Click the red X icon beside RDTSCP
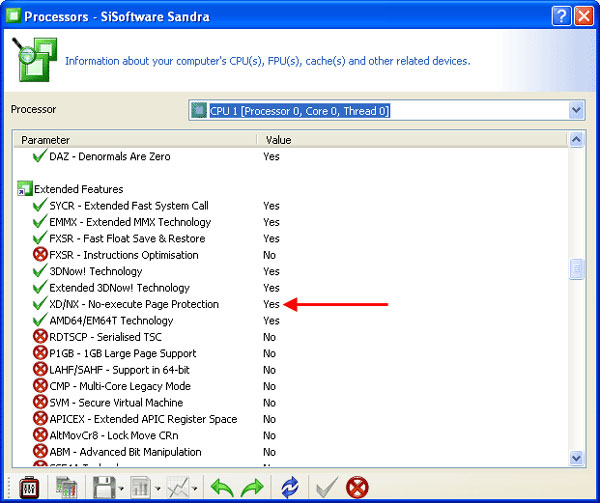 point(40,337)
